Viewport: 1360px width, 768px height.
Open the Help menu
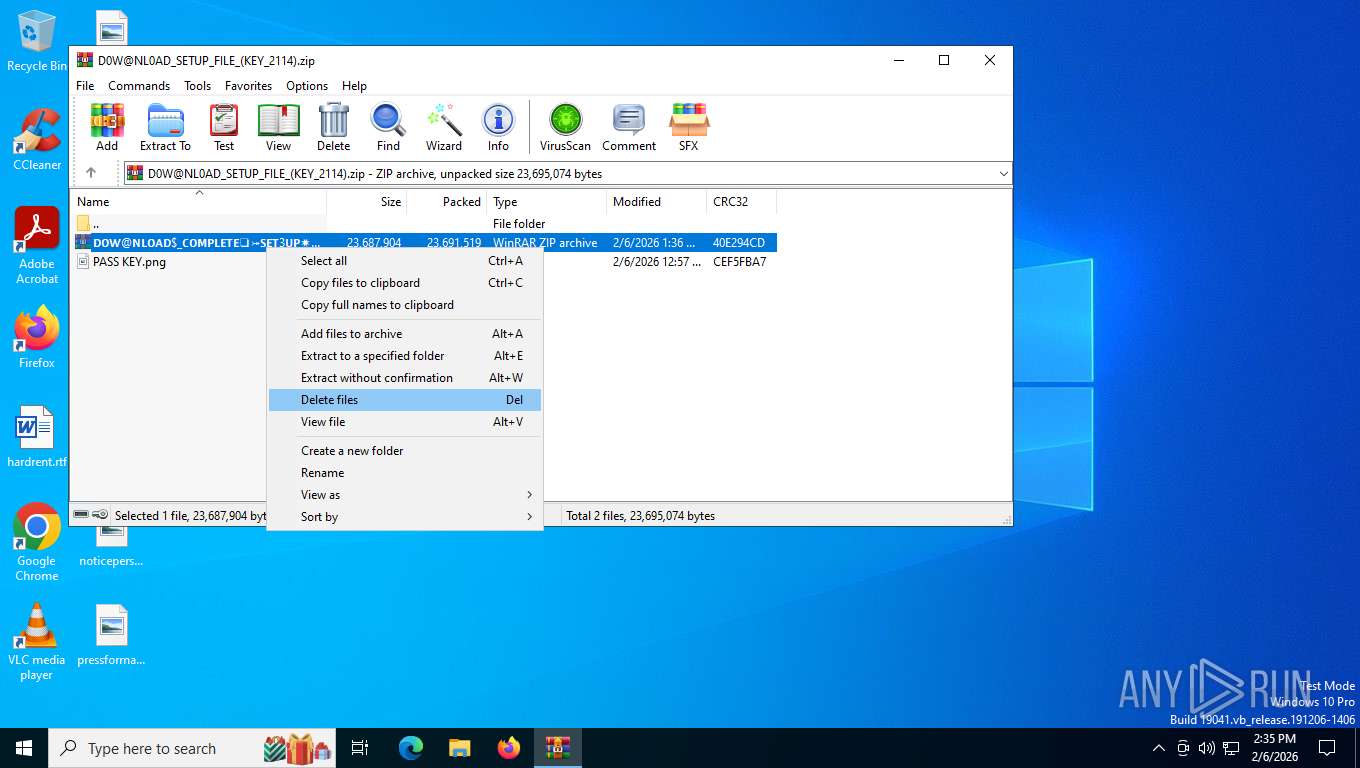point(354,86)
